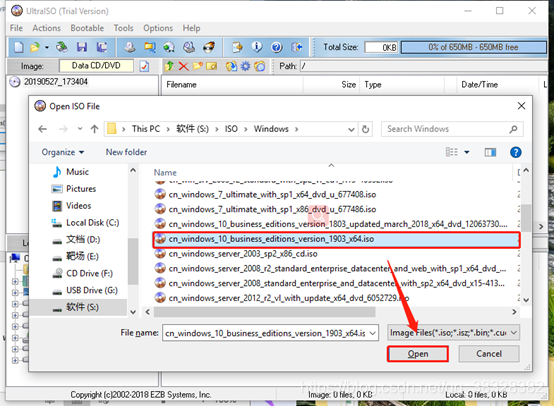This screenshot has width=554, height=406.
Task: Open the Organize dropdown
Action: click(63, 152)
